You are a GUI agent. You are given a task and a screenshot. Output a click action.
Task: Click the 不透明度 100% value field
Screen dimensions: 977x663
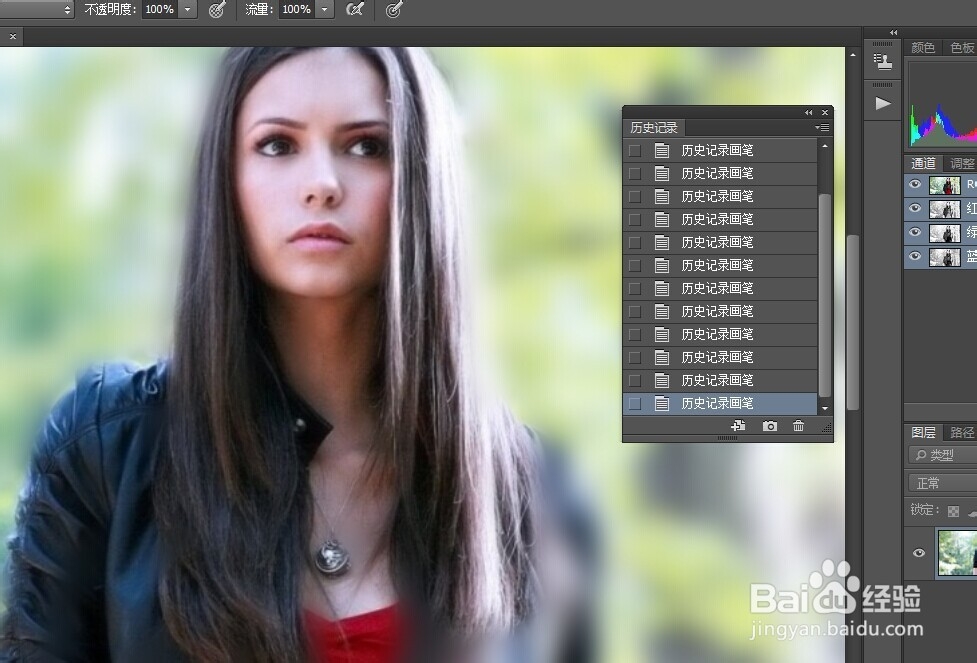click(160, 9)
